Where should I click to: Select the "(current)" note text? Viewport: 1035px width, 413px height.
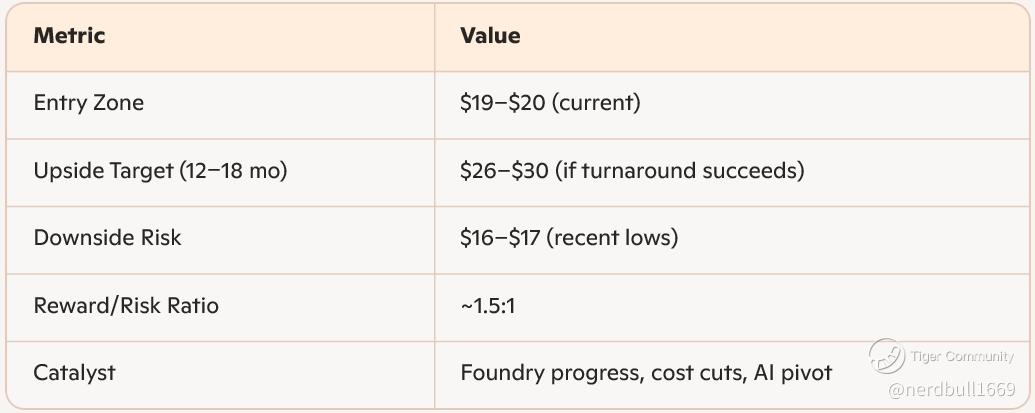[x=597, y=103]
